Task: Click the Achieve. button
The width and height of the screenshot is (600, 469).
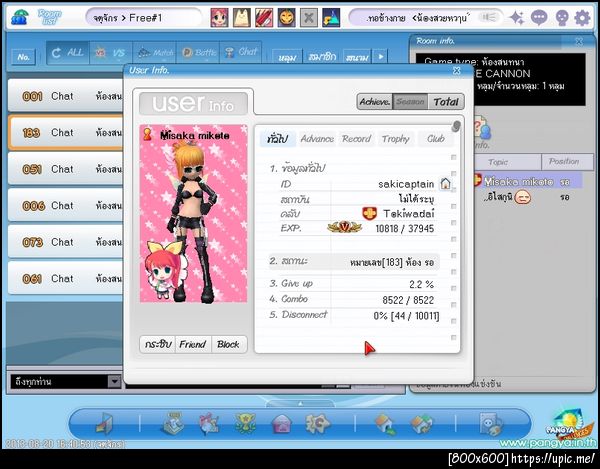Action: point(375,102)
